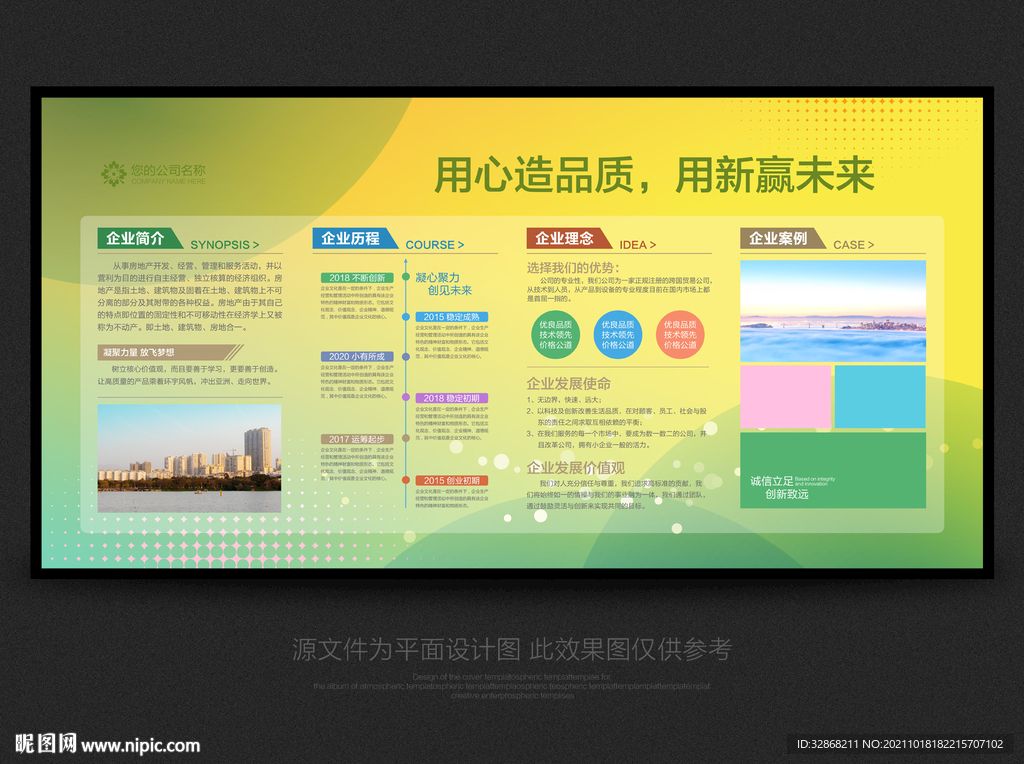Open the misty bridge landscape photo
1024x764 pixels.
tap(833, 311)
